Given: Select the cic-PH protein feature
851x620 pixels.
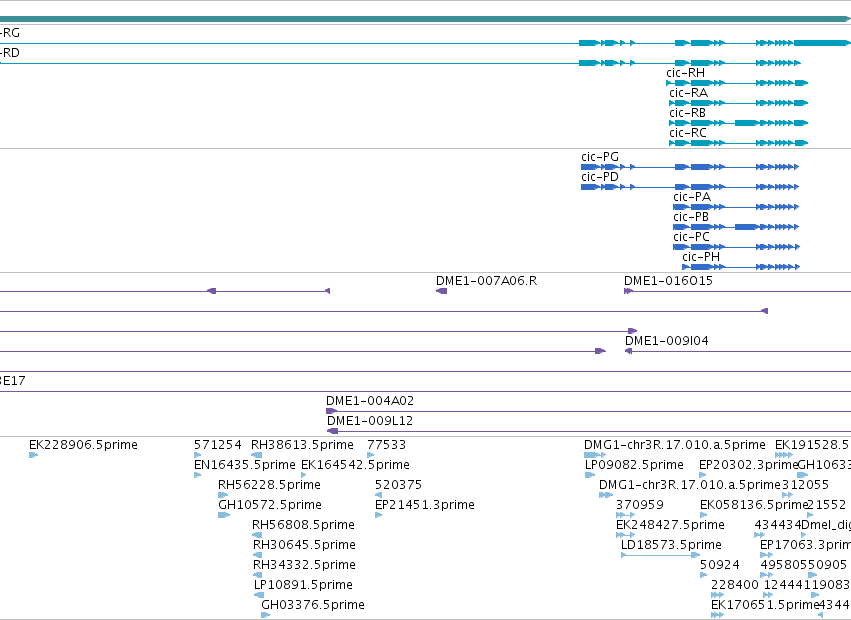Looking at the screenshot, I should pyautogui.click(x=741, y=267).
